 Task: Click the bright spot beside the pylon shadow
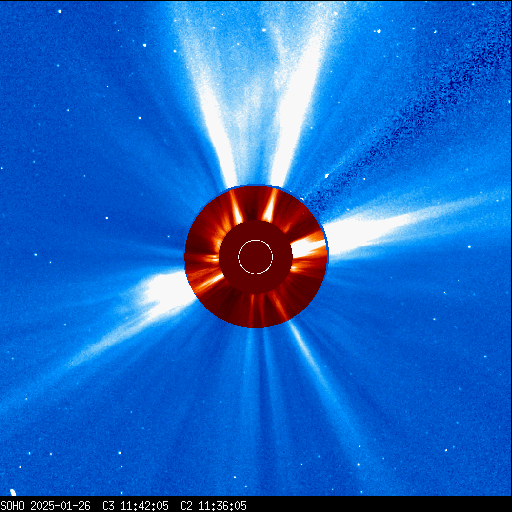point(327,176)
